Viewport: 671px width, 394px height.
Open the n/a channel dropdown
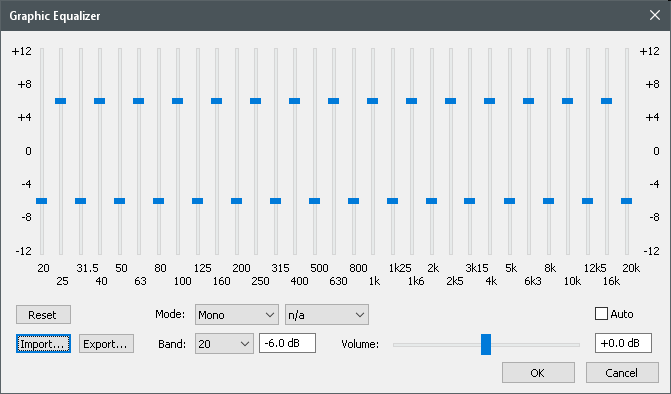click(327, 315)
